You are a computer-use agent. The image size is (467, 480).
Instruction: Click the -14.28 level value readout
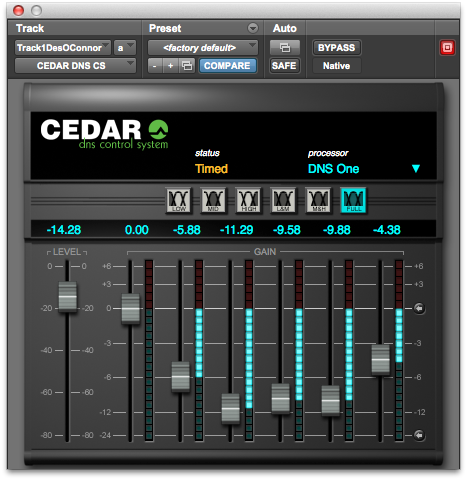pyautogui.click(x=64, y=230)
